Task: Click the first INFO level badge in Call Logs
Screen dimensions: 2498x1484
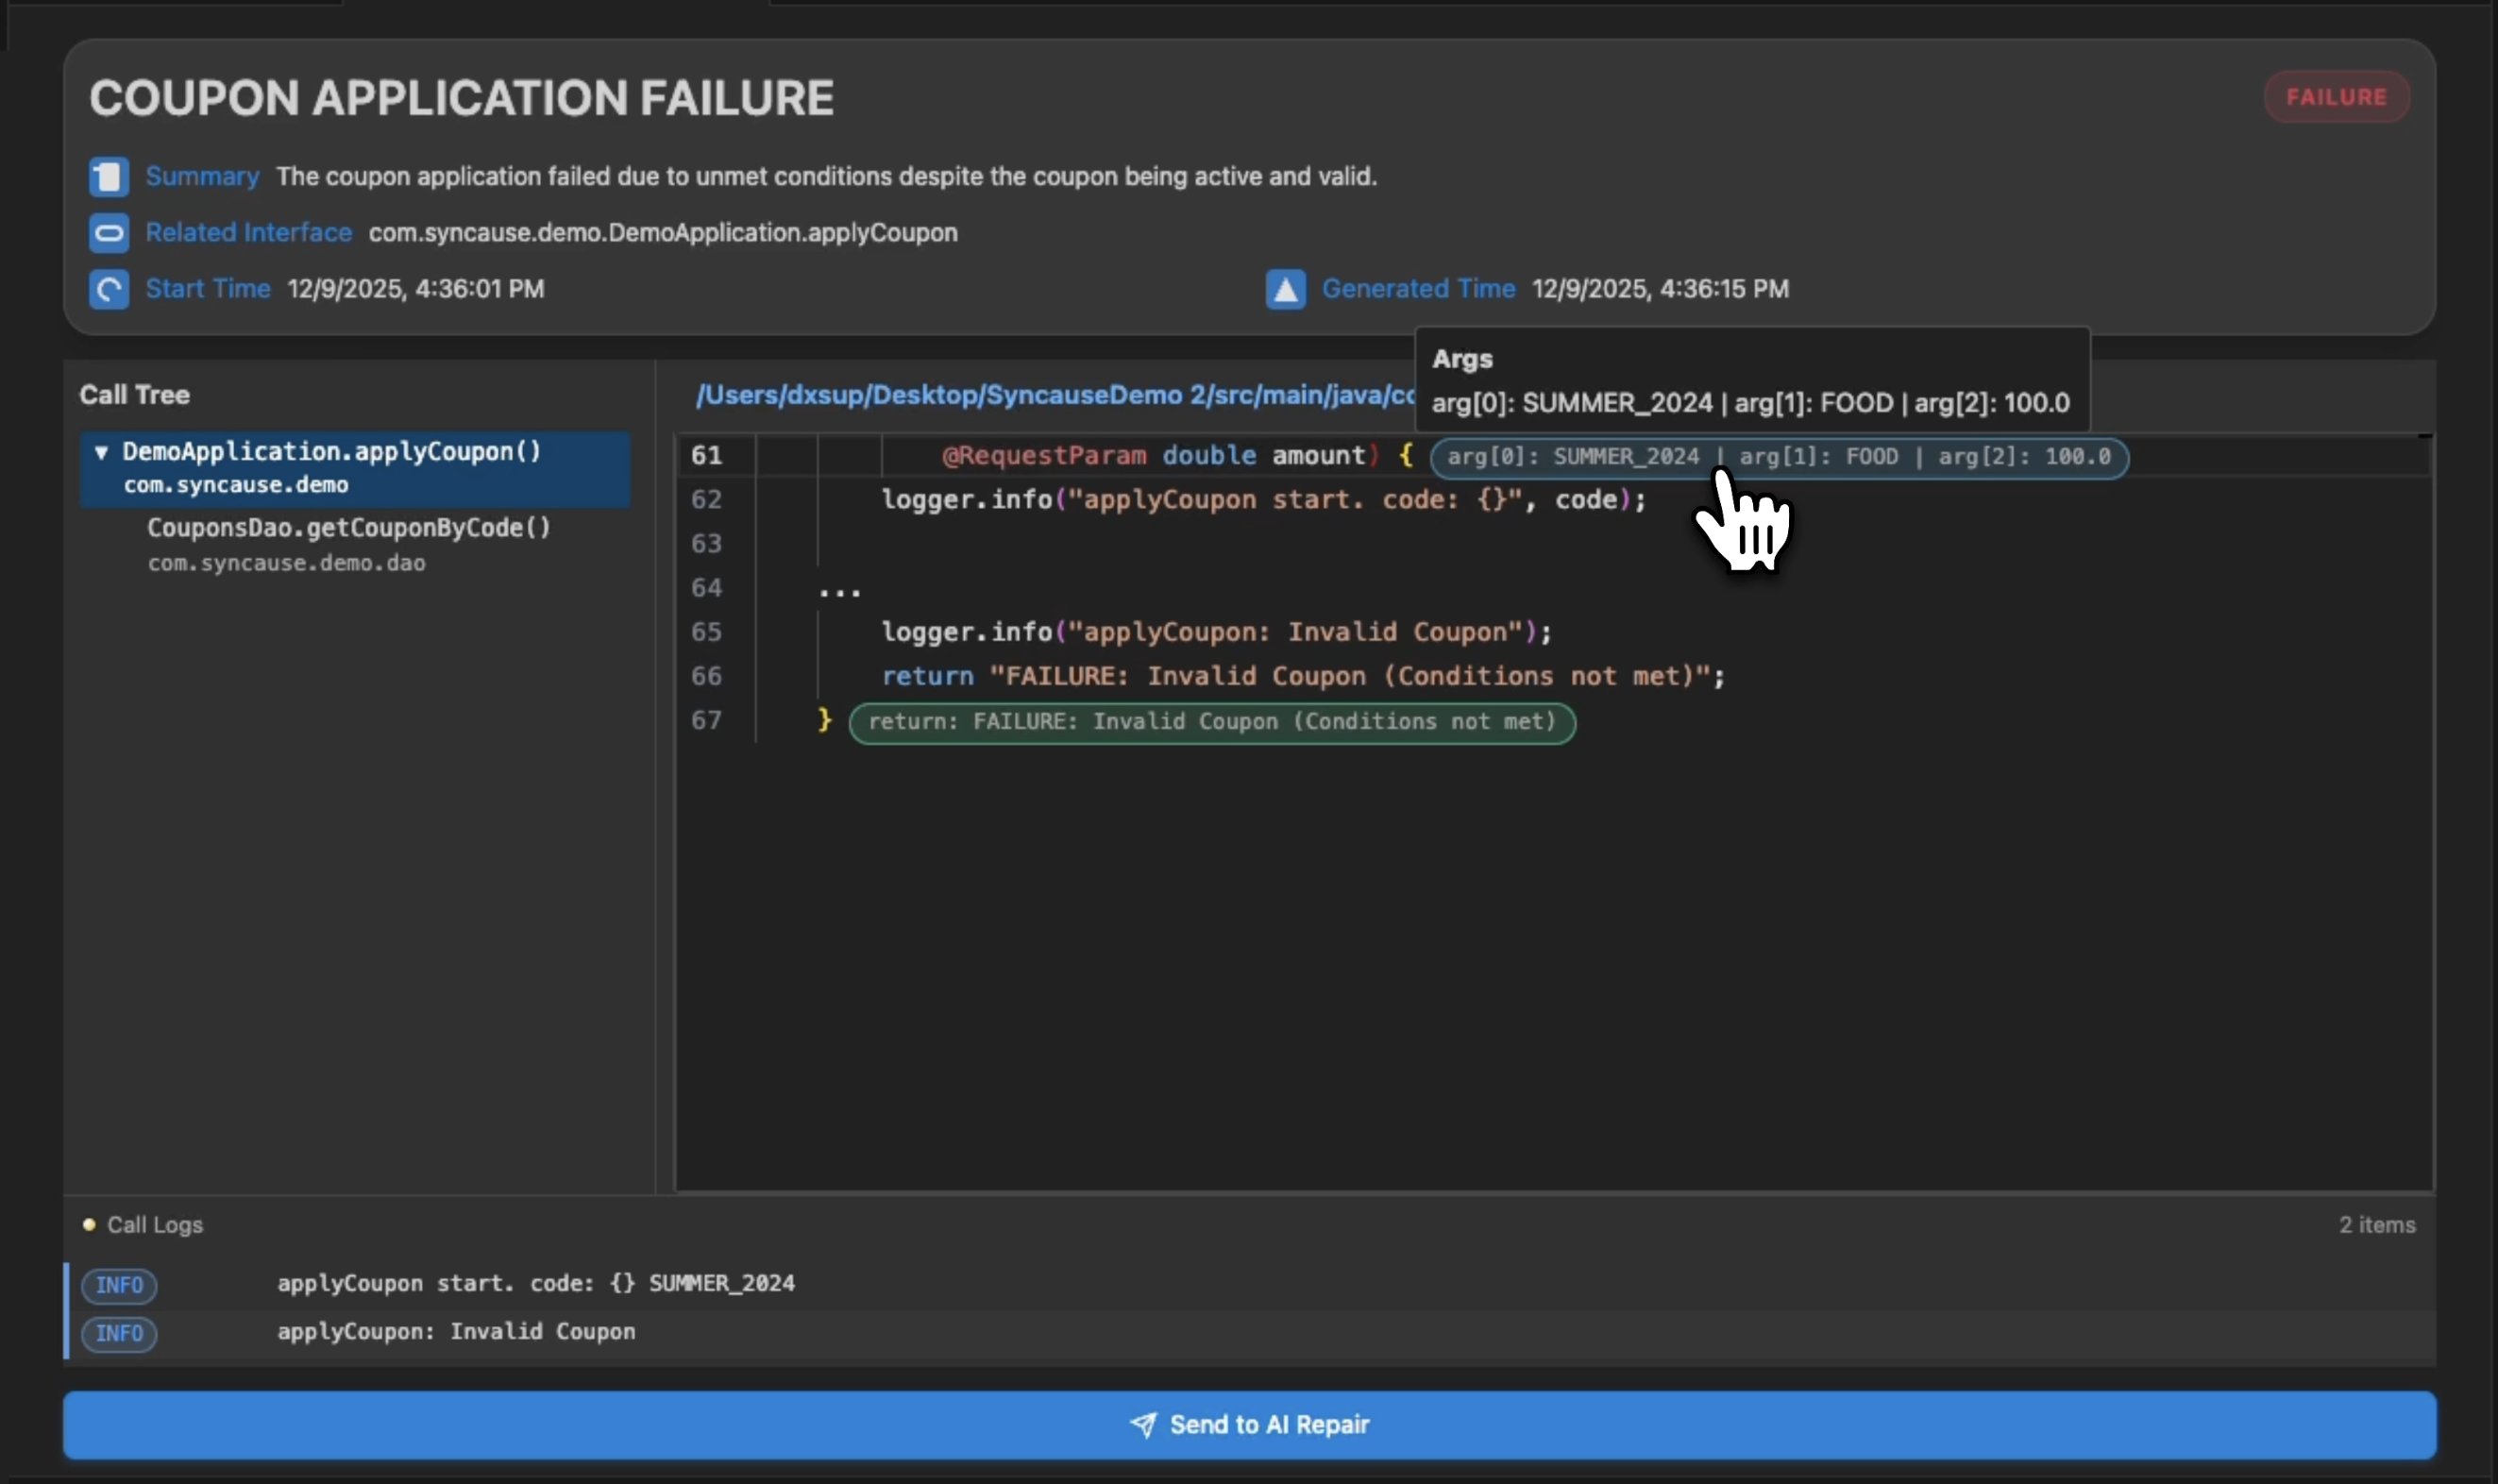Action: 119,1285
